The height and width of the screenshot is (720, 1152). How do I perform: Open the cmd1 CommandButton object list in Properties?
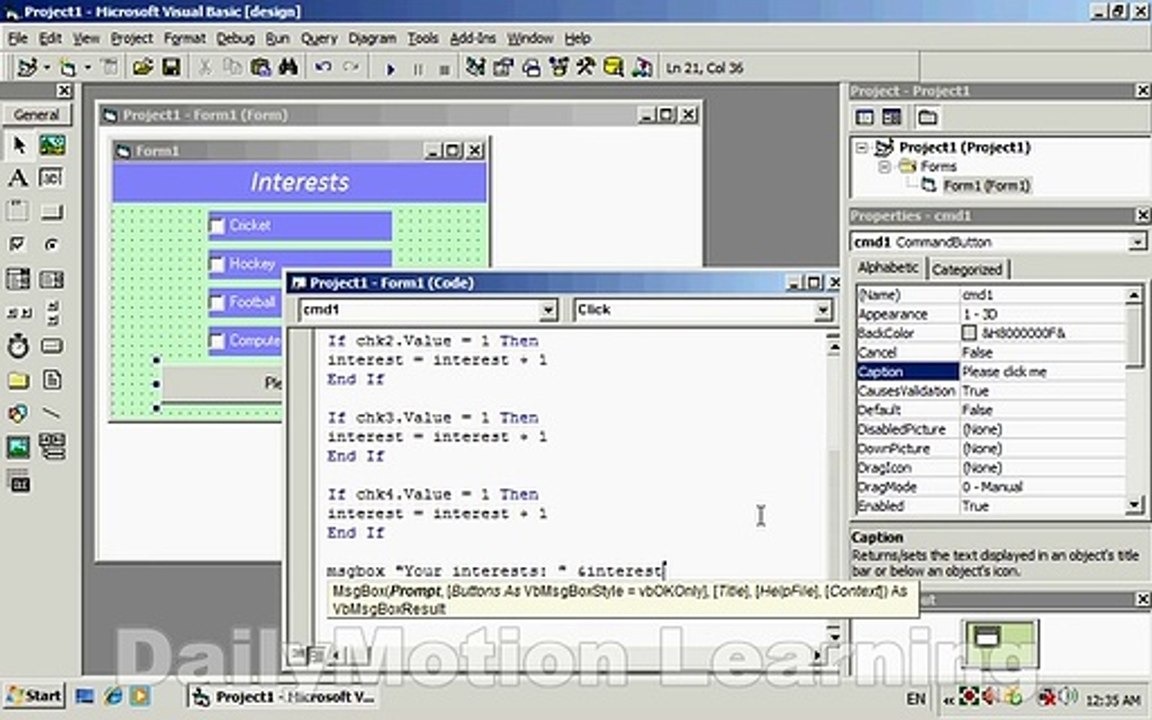pyautogui.click(x=1137, y=242)
